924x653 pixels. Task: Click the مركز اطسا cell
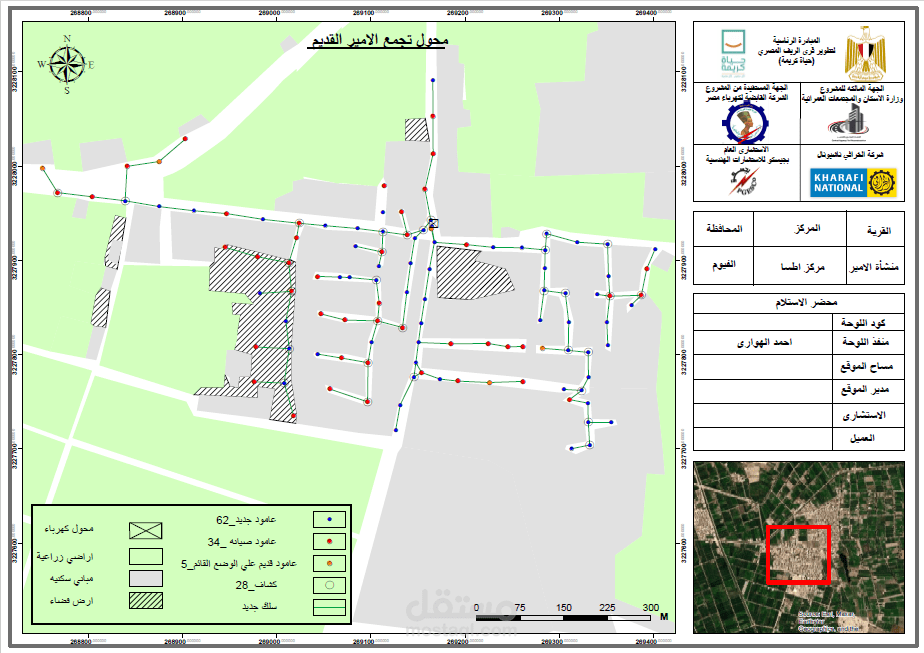802,267
